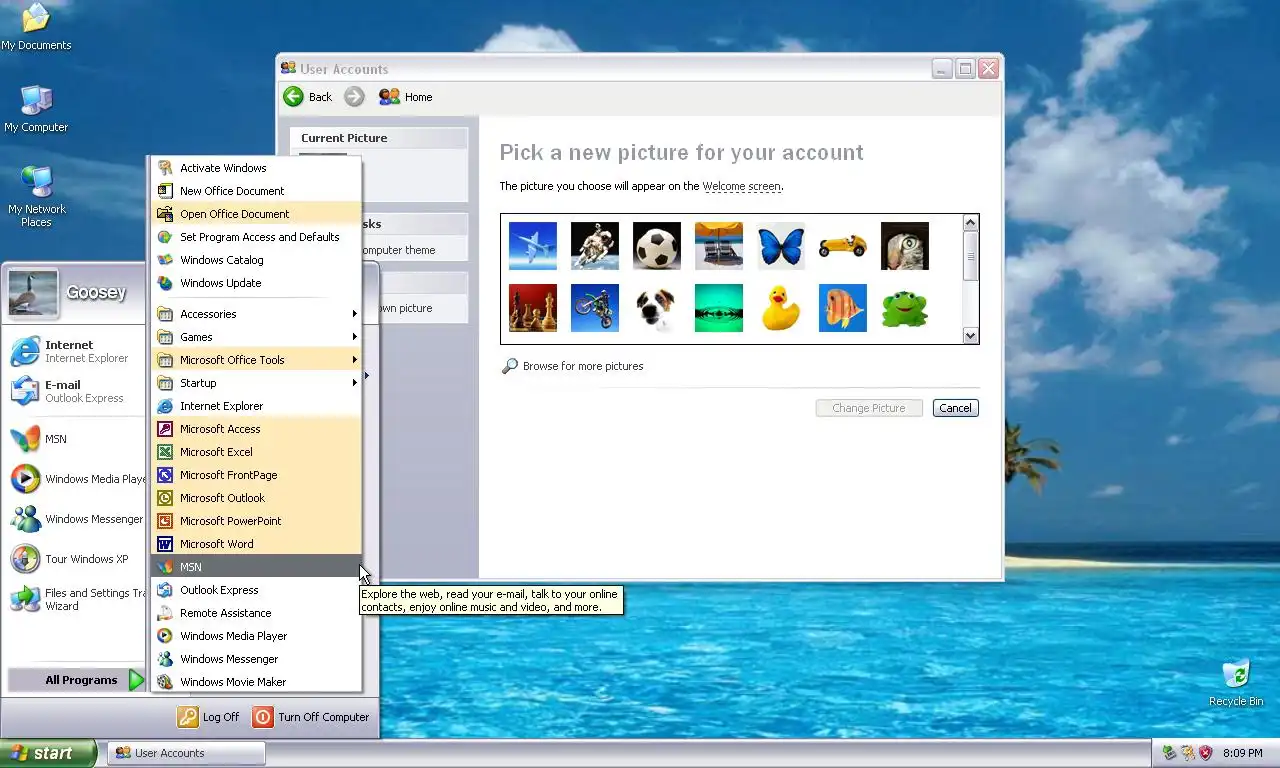Select the cat face picture
The height and width of the screenshot is (768, 1280).
click(x=905, y=246)
